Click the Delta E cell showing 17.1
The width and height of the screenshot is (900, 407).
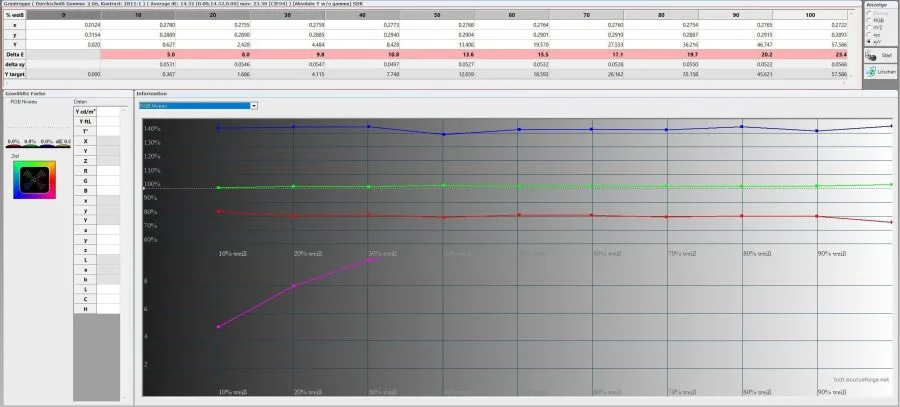(587, 54)
